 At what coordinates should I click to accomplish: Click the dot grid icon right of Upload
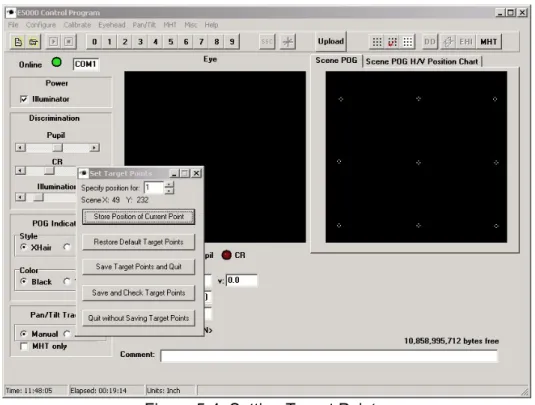(377, 42)
